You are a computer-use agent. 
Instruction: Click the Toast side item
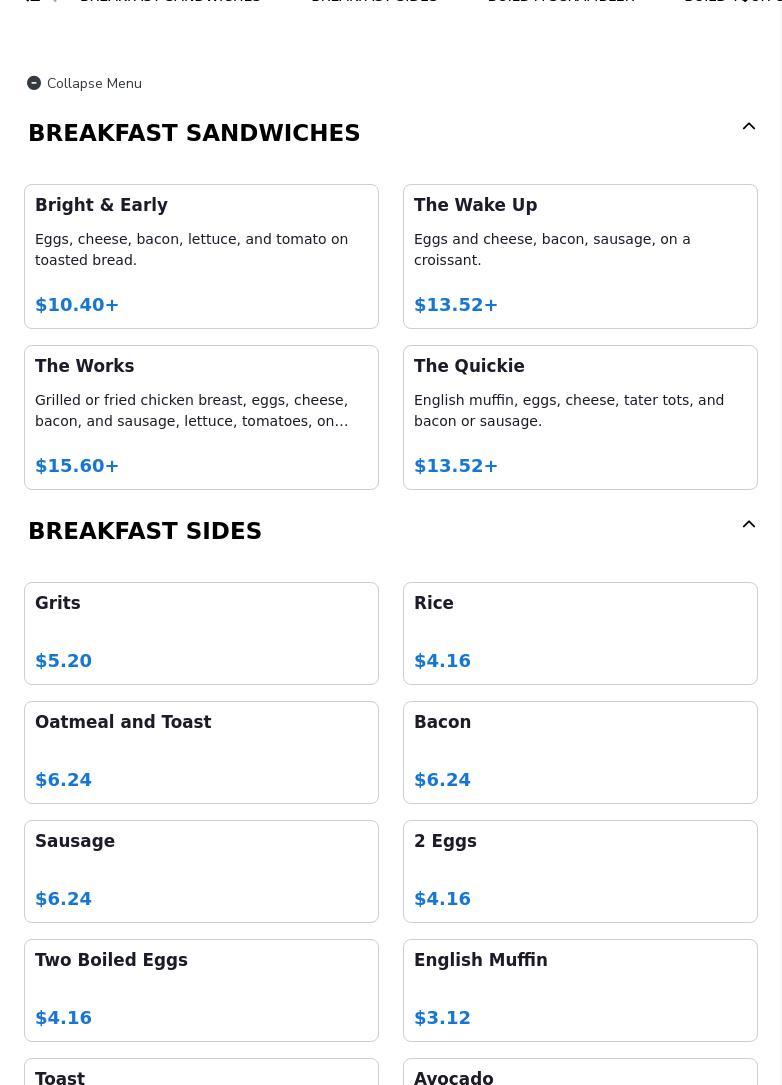click(201, 1074)
